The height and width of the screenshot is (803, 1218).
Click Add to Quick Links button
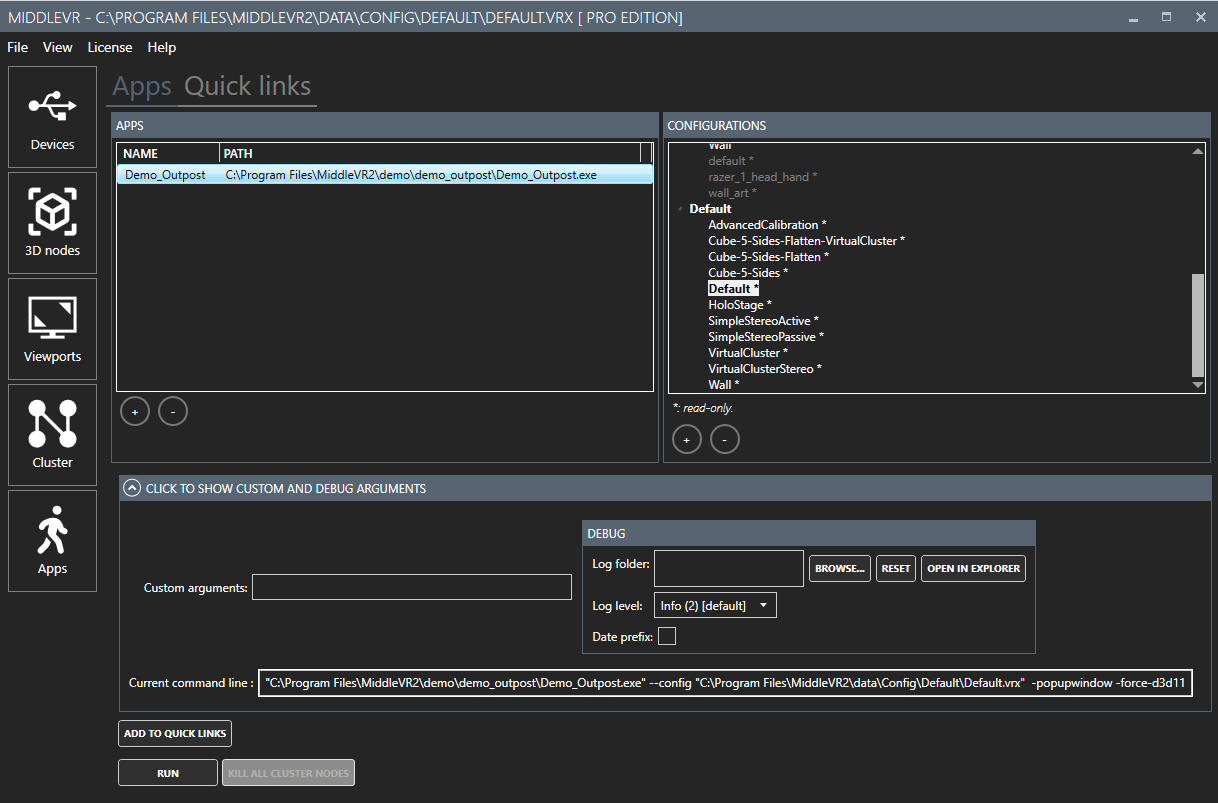[175, 733]
